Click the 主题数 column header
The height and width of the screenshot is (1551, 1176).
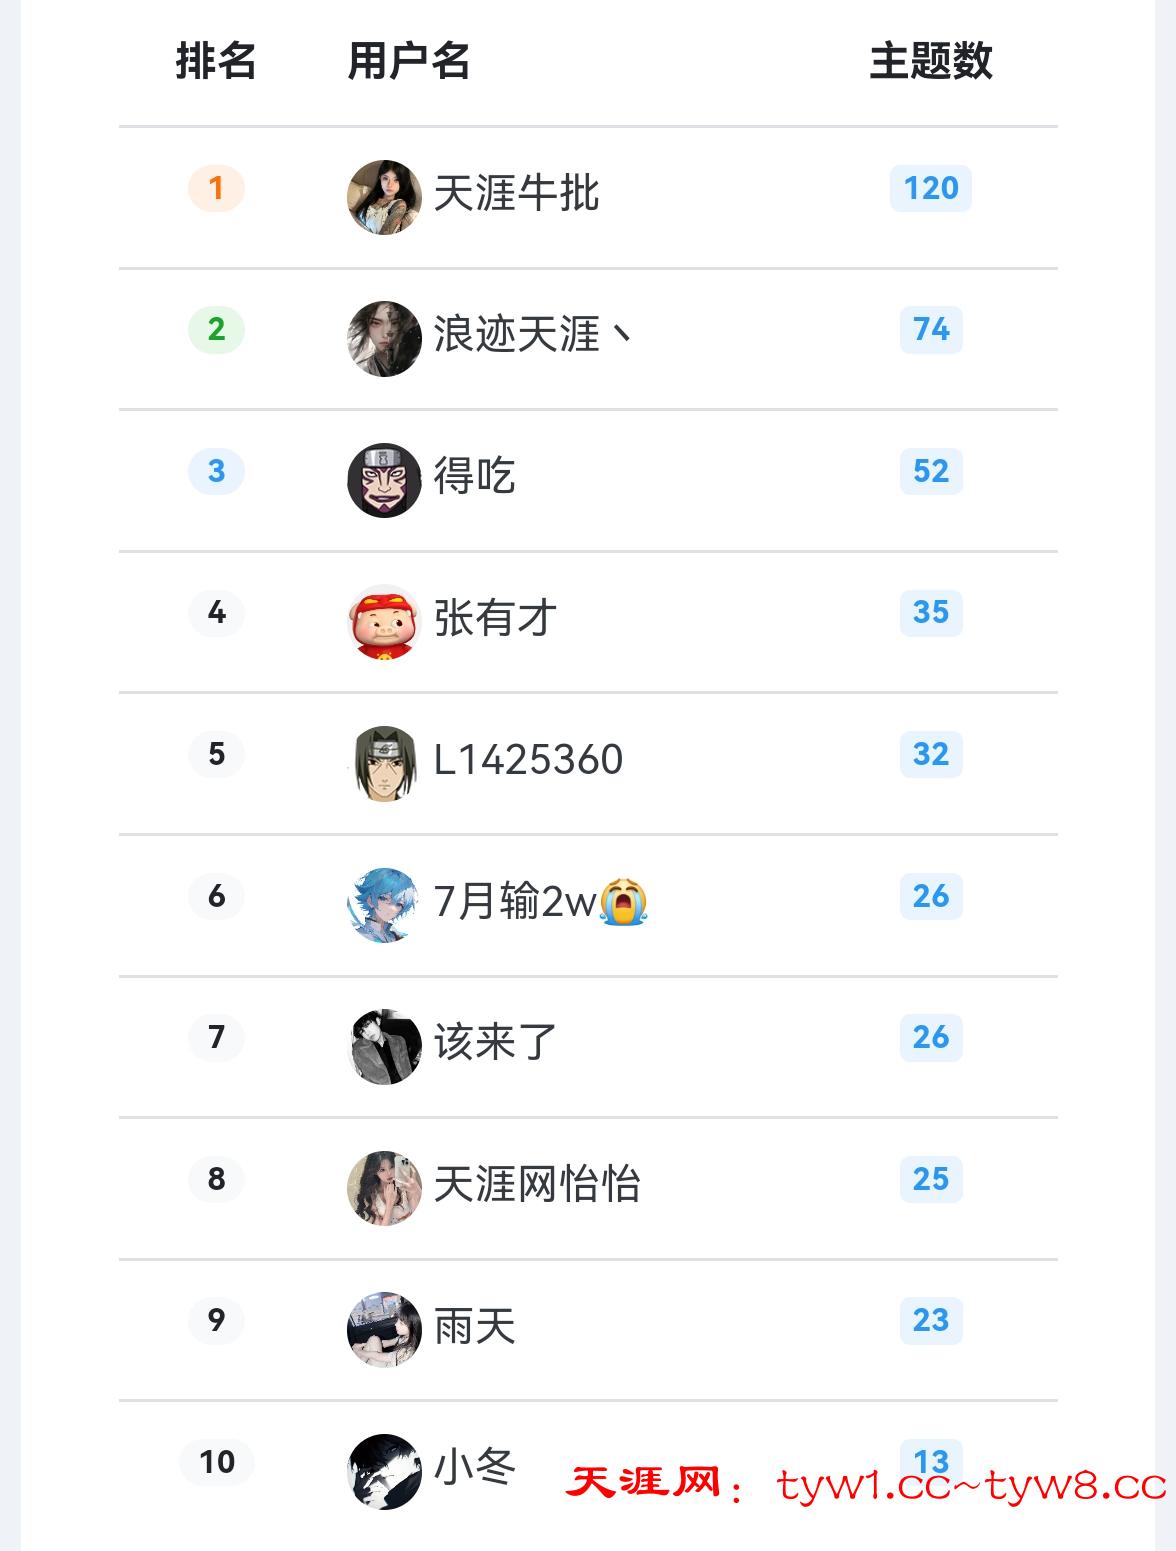tap(930, 61)
